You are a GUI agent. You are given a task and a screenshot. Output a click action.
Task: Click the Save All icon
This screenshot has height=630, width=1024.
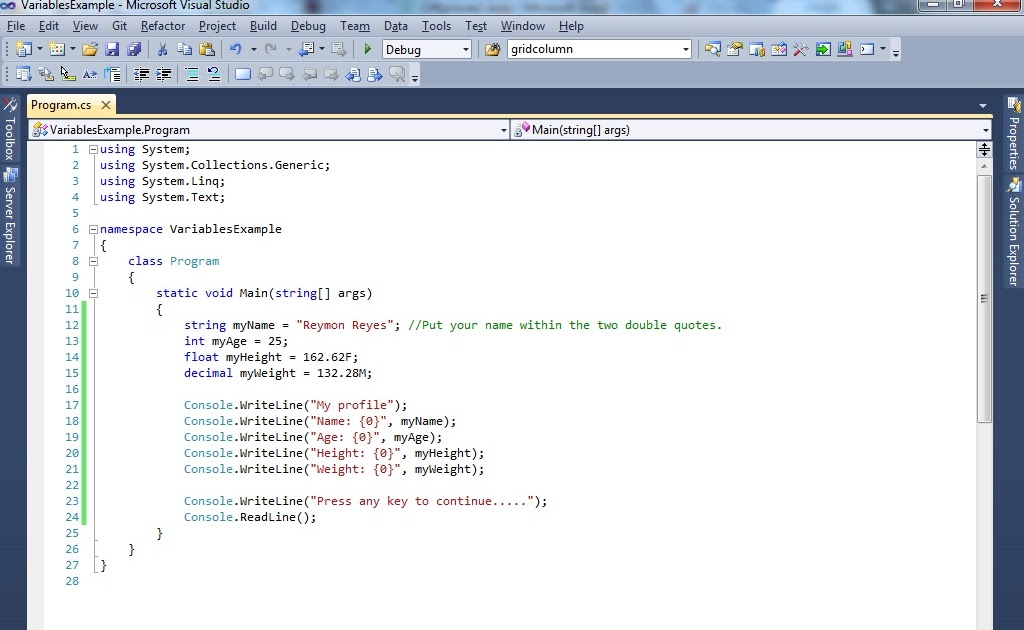pyautogui.click(x=134, y=48)
